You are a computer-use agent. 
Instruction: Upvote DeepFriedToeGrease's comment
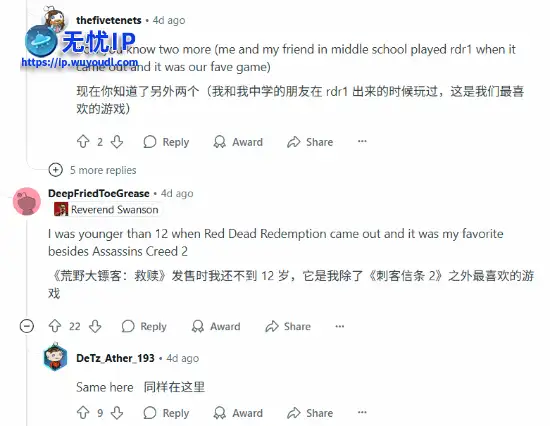55,326
